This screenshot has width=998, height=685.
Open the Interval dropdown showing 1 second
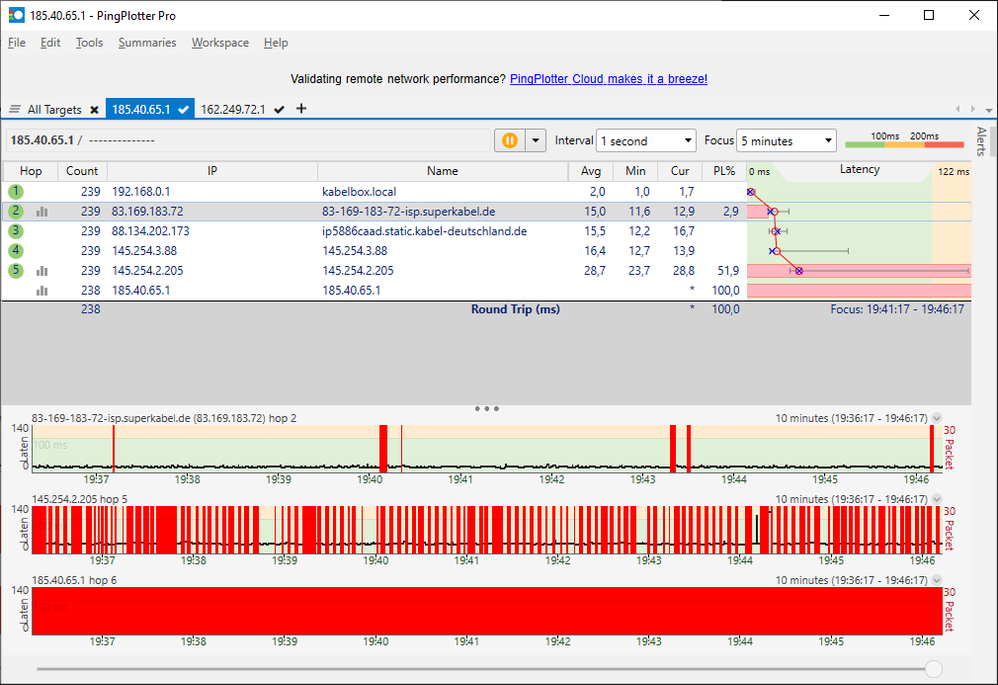pyautogui.click(x=646, y=141)
